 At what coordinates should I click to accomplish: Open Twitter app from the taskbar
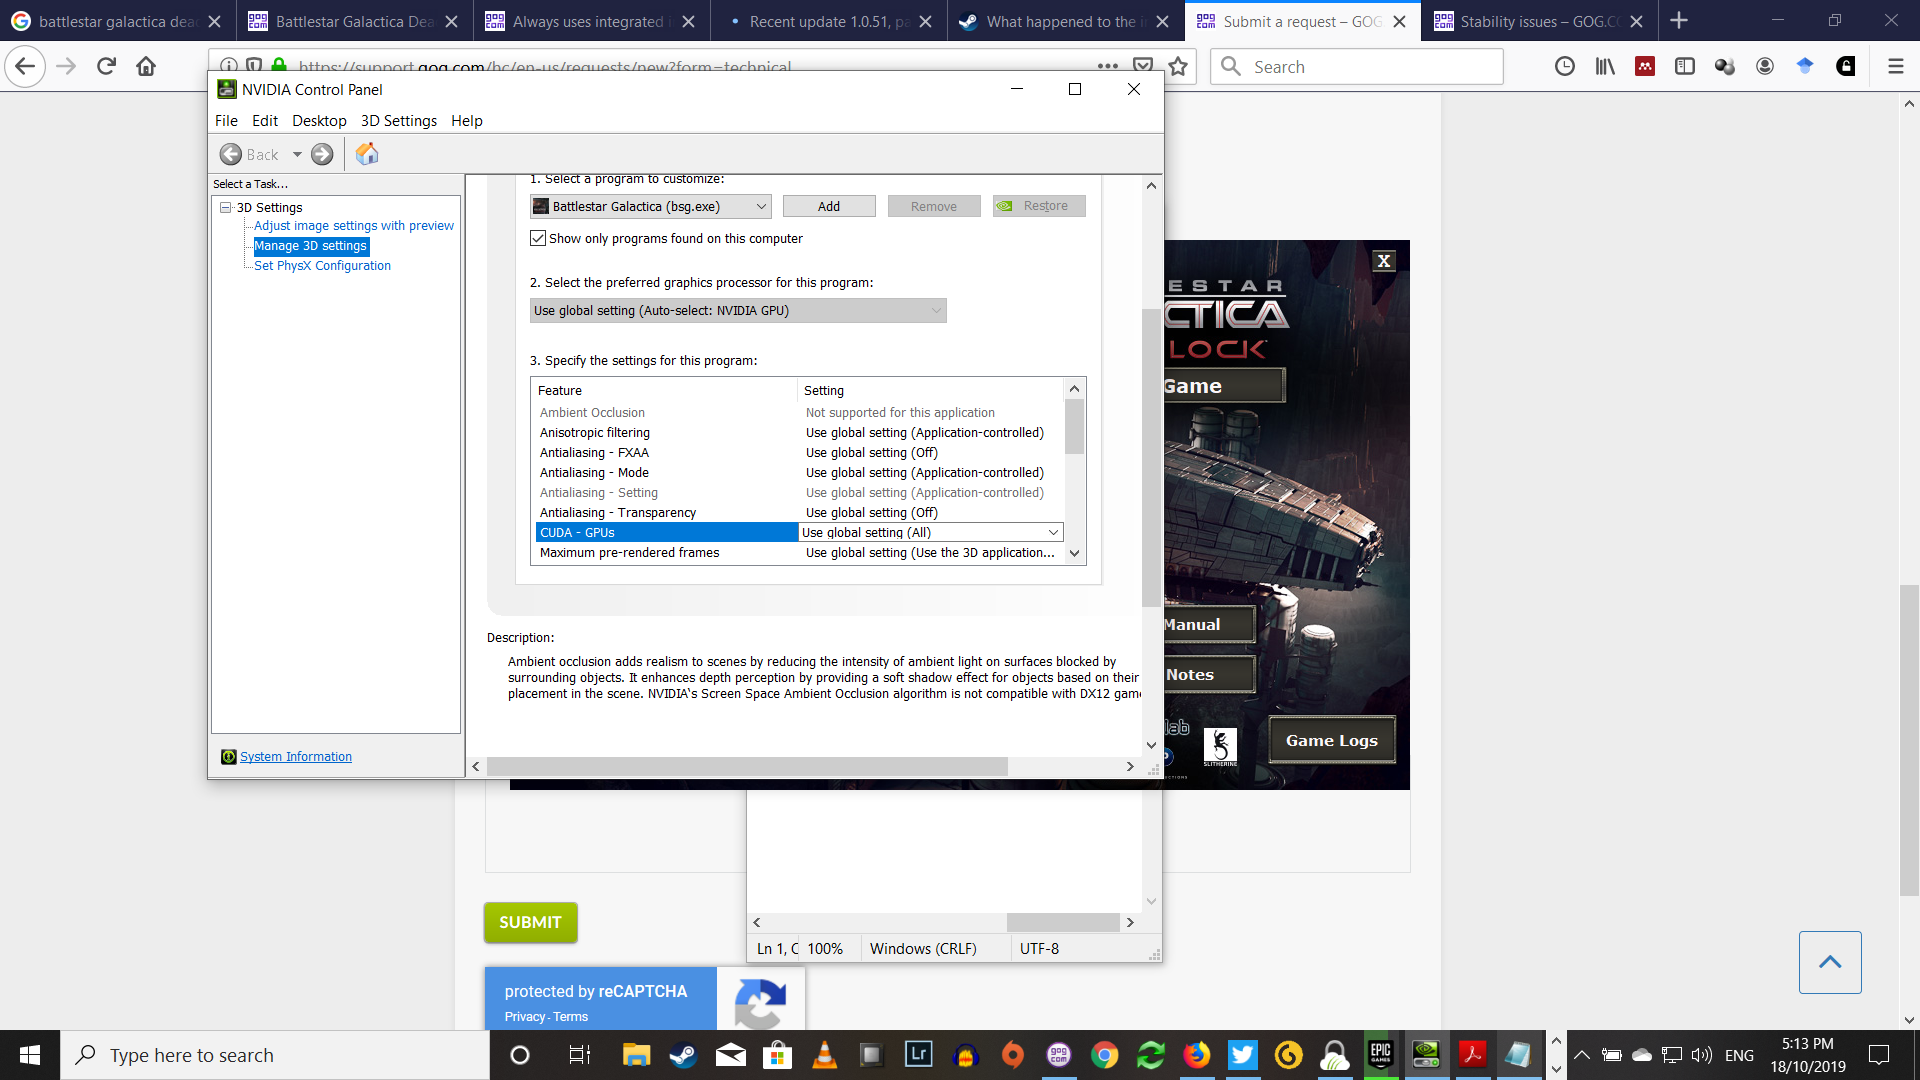pyautogui.click(x=1243, y=1055)
